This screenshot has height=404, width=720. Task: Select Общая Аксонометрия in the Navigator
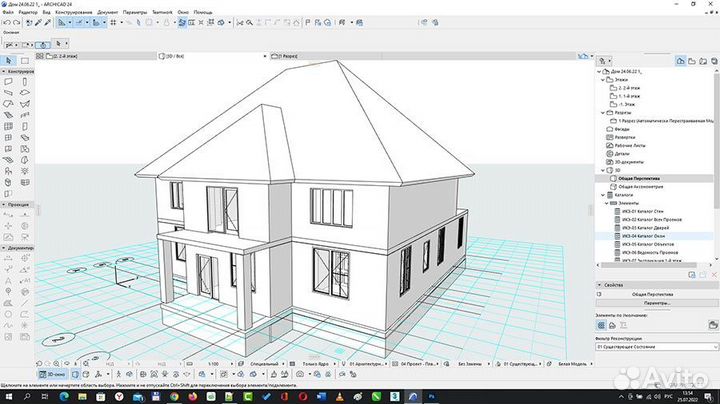639,187
